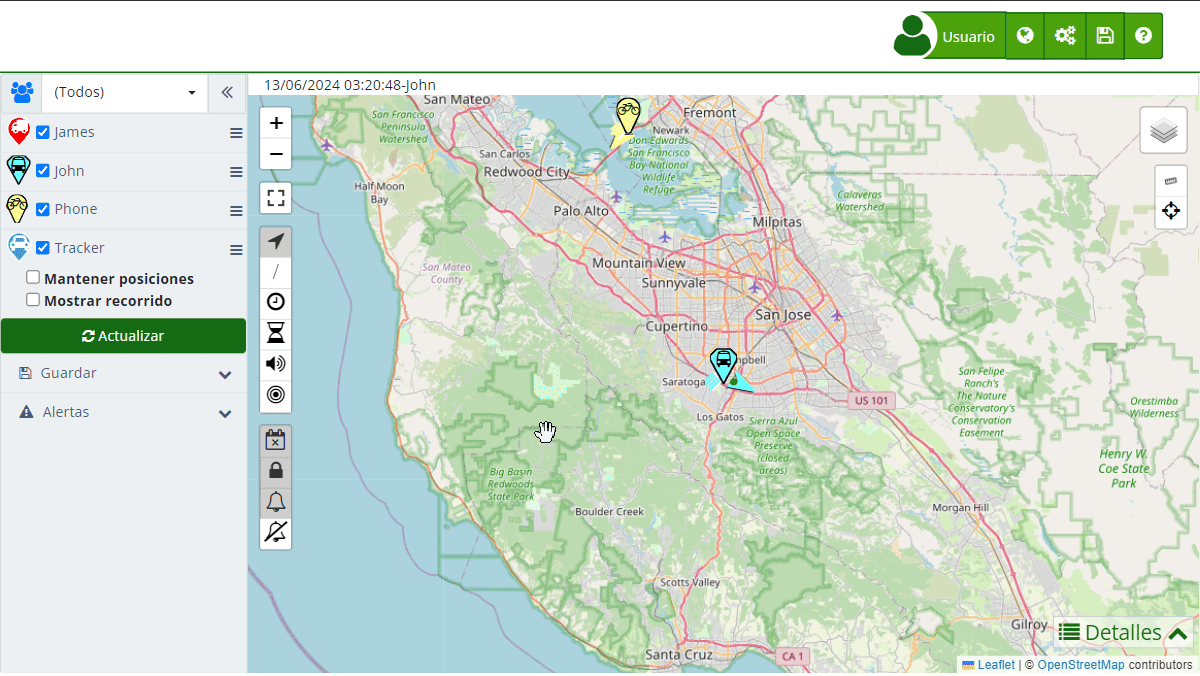The width and height of the screenshot is (1200, 676).
Task: Enable Mantener posiciones checkbox
Action: (33, 278)
